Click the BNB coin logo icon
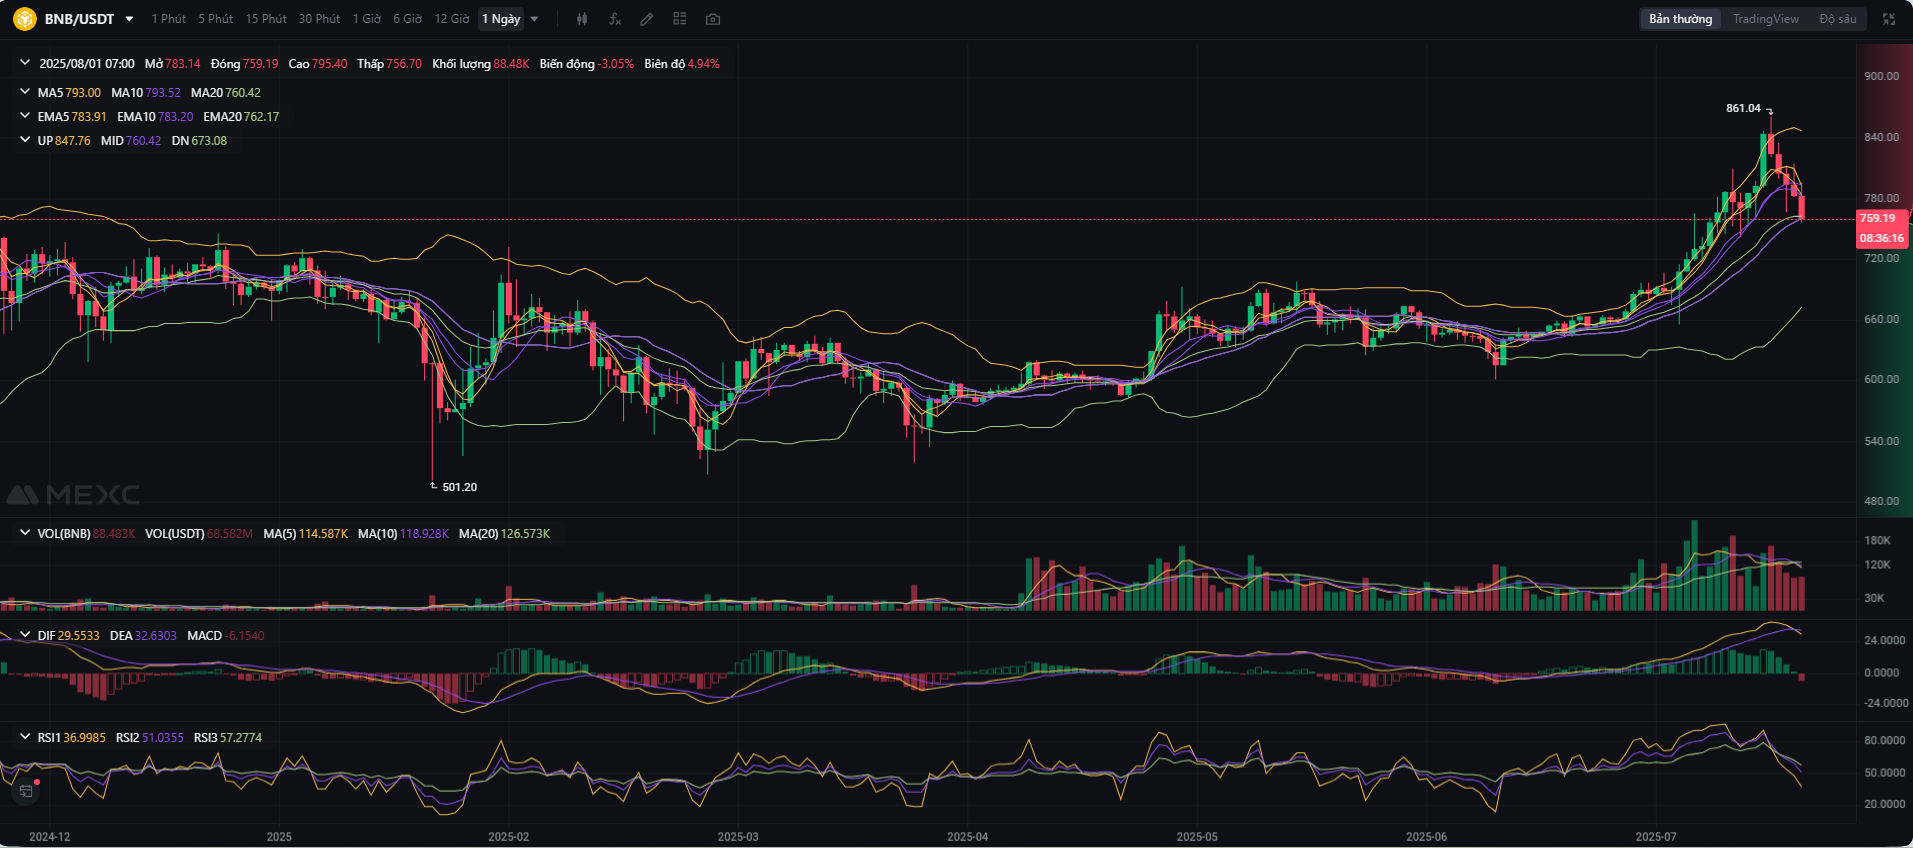 24,19
